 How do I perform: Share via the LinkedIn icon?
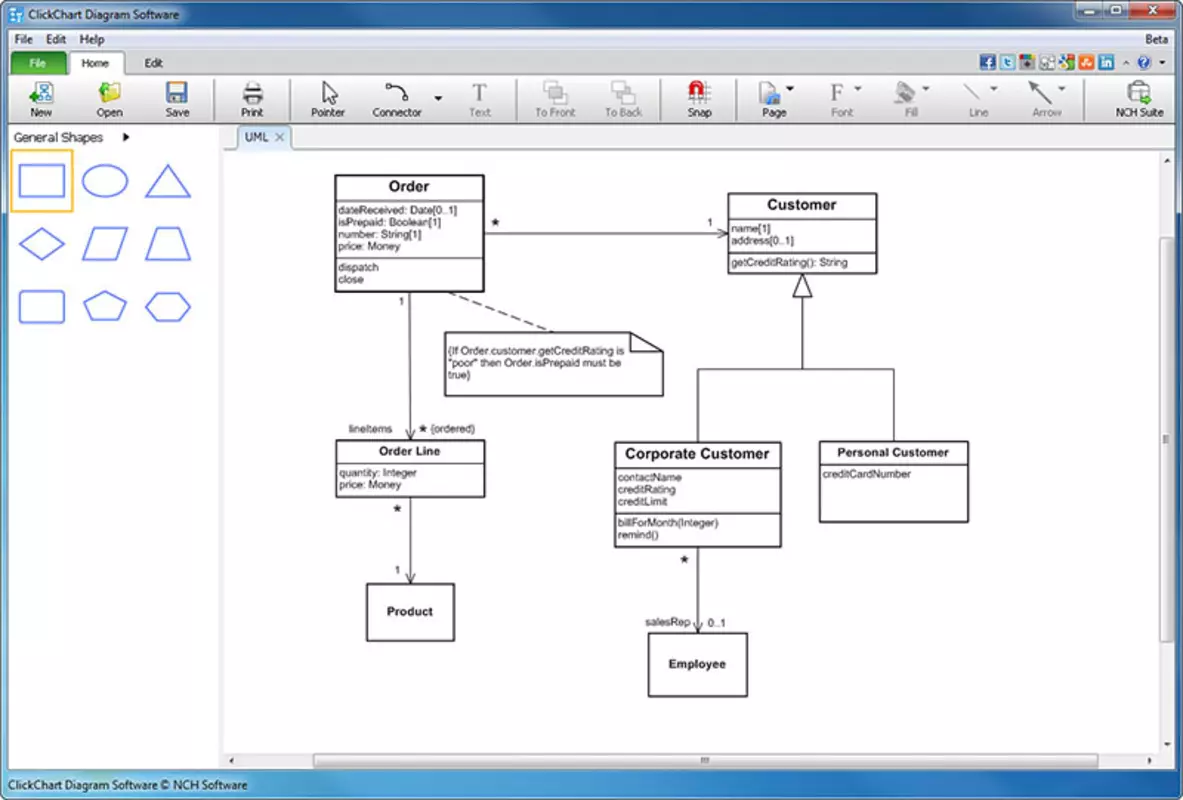click(x=1106, y=63)
